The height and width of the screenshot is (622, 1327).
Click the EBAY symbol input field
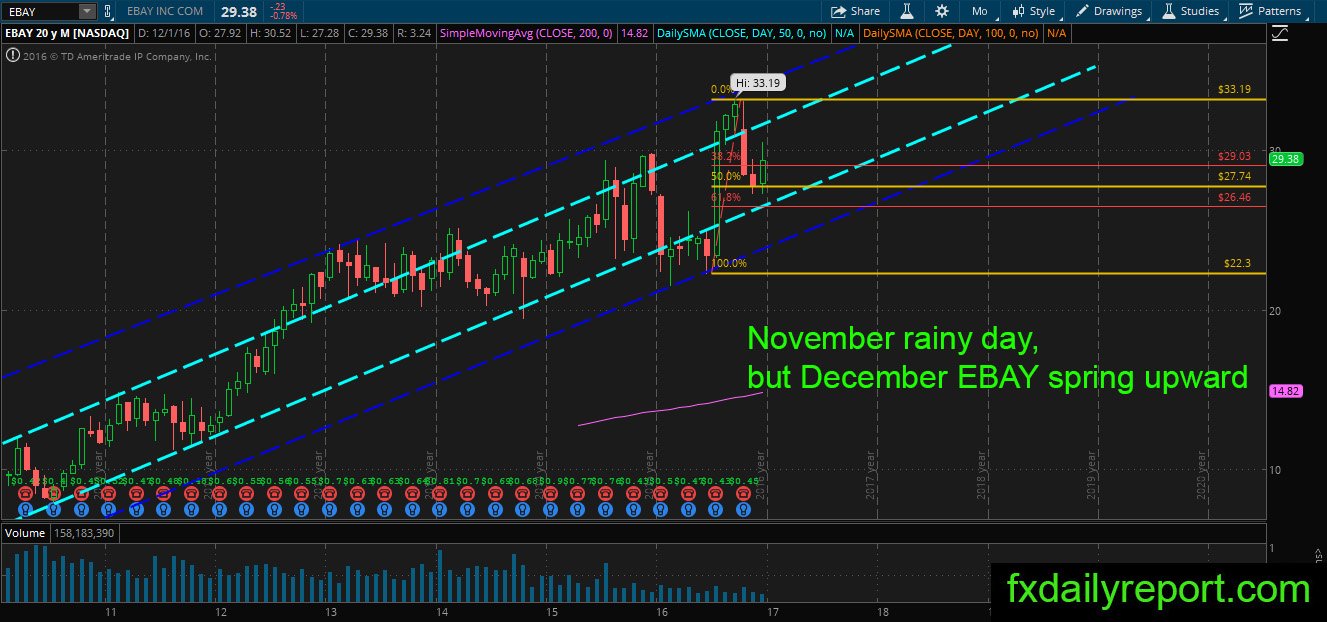pos(39,11)
